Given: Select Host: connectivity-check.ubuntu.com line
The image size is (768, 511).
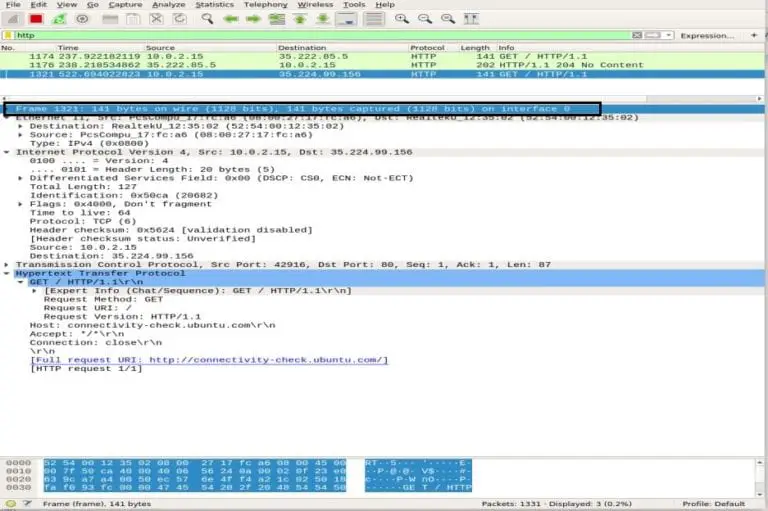Looking at the screenshot, I should (x=152, y=325).
